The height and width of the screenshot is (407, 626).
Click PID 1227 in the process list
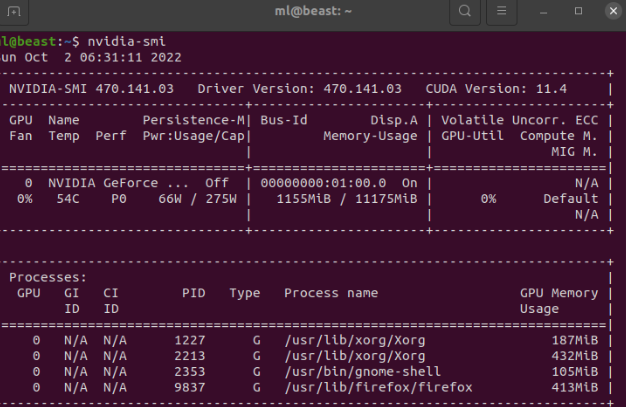[192, 341]
